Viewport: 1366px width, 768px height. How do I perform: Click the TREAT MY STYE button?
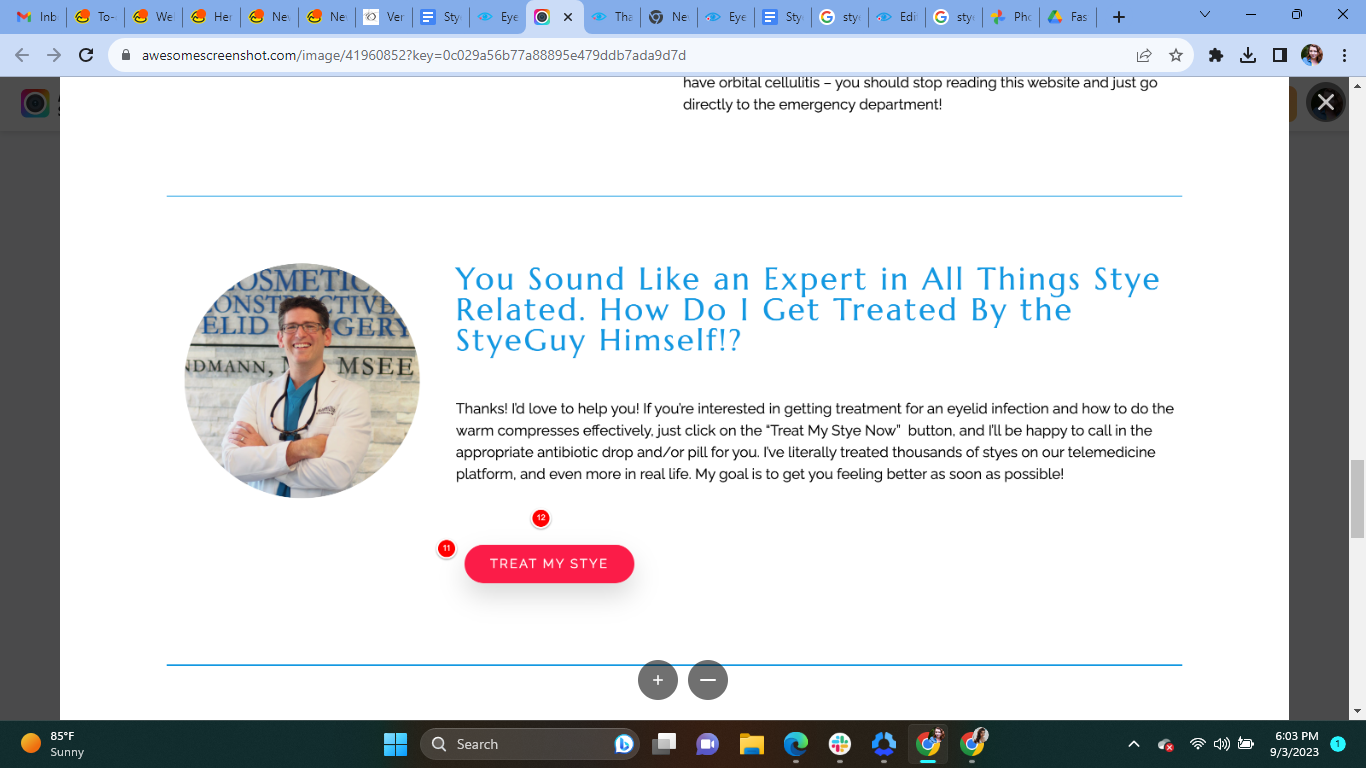(x=549, y=564)
